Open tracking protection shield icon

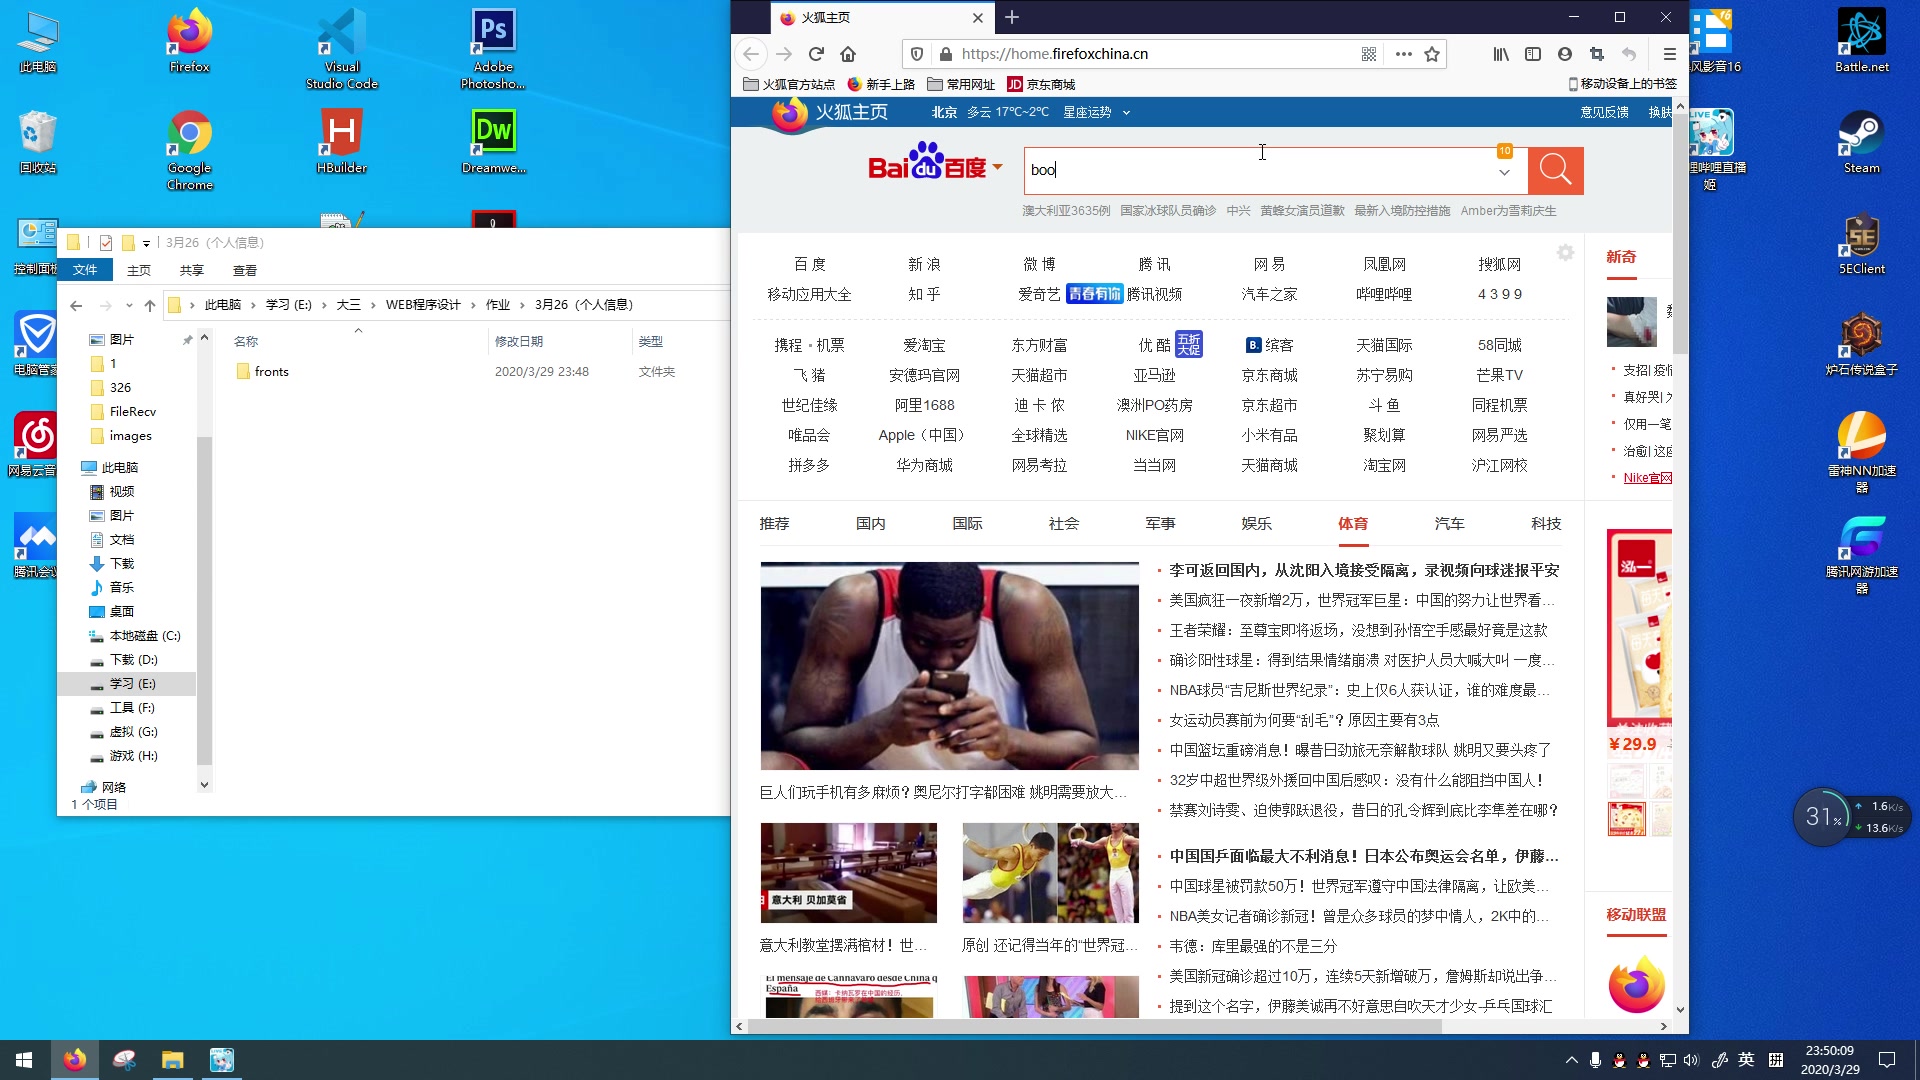point(916,54)
